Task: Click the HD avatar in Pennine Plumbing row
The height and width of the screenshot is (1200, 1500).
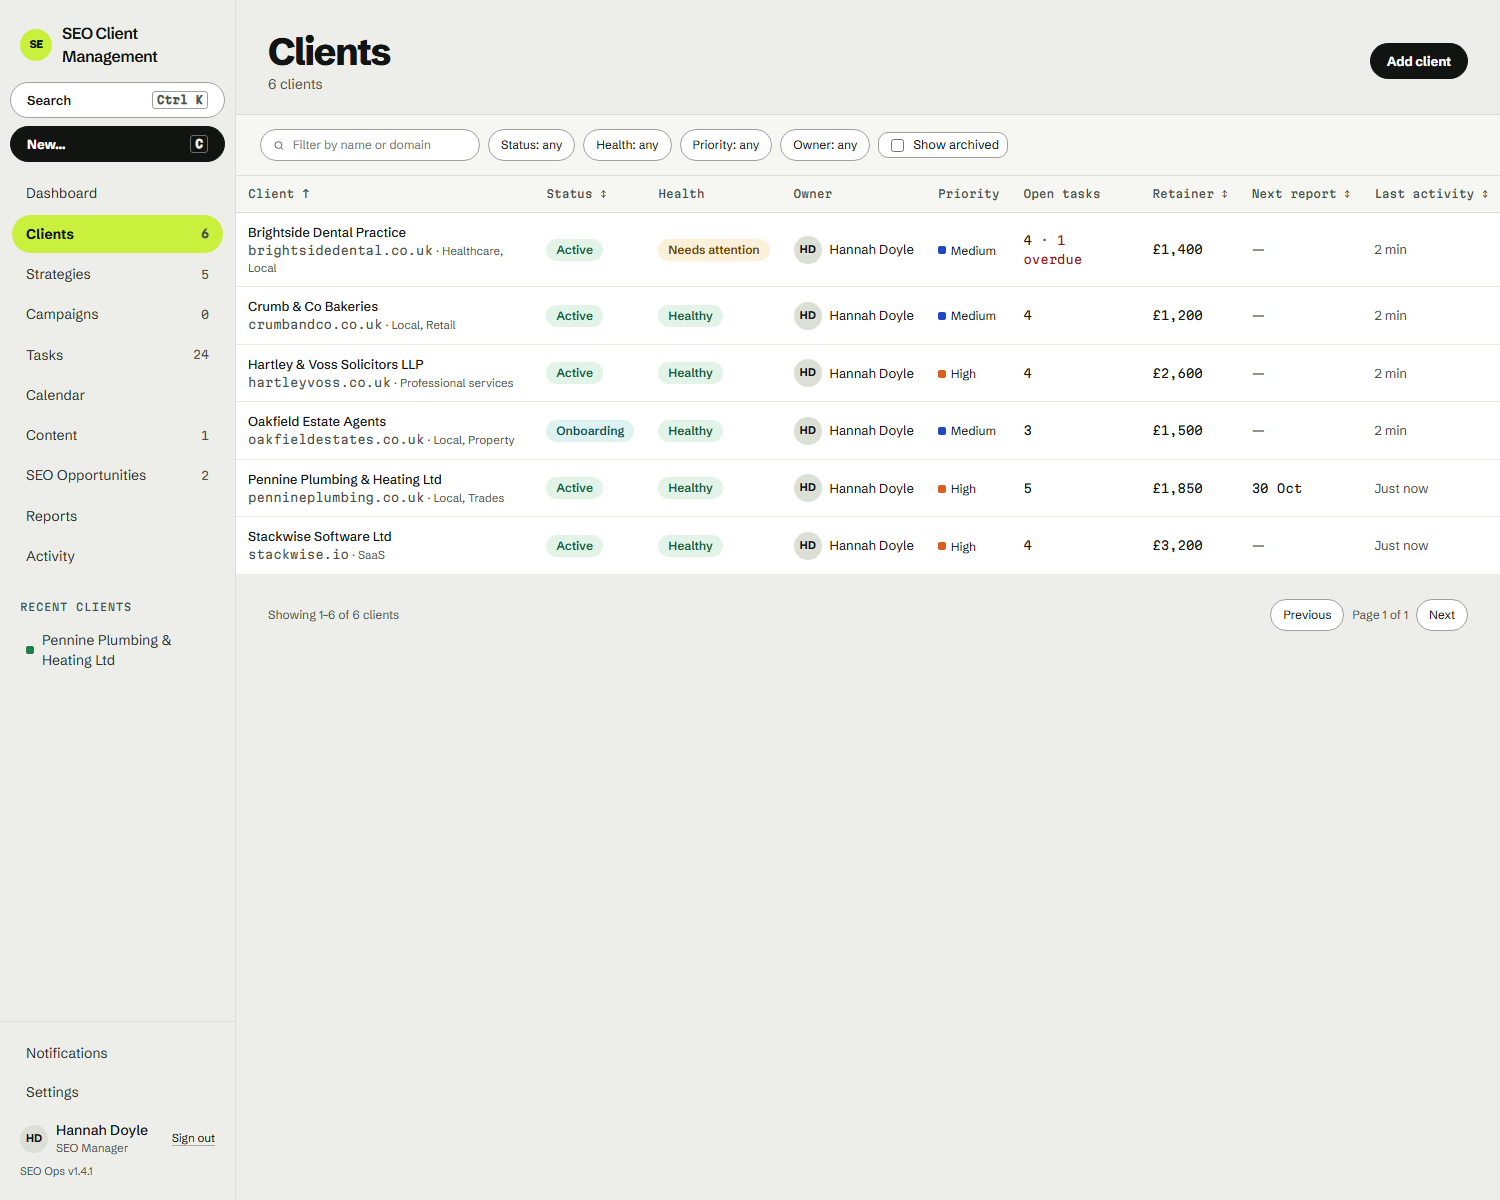Action: point(808,488)
